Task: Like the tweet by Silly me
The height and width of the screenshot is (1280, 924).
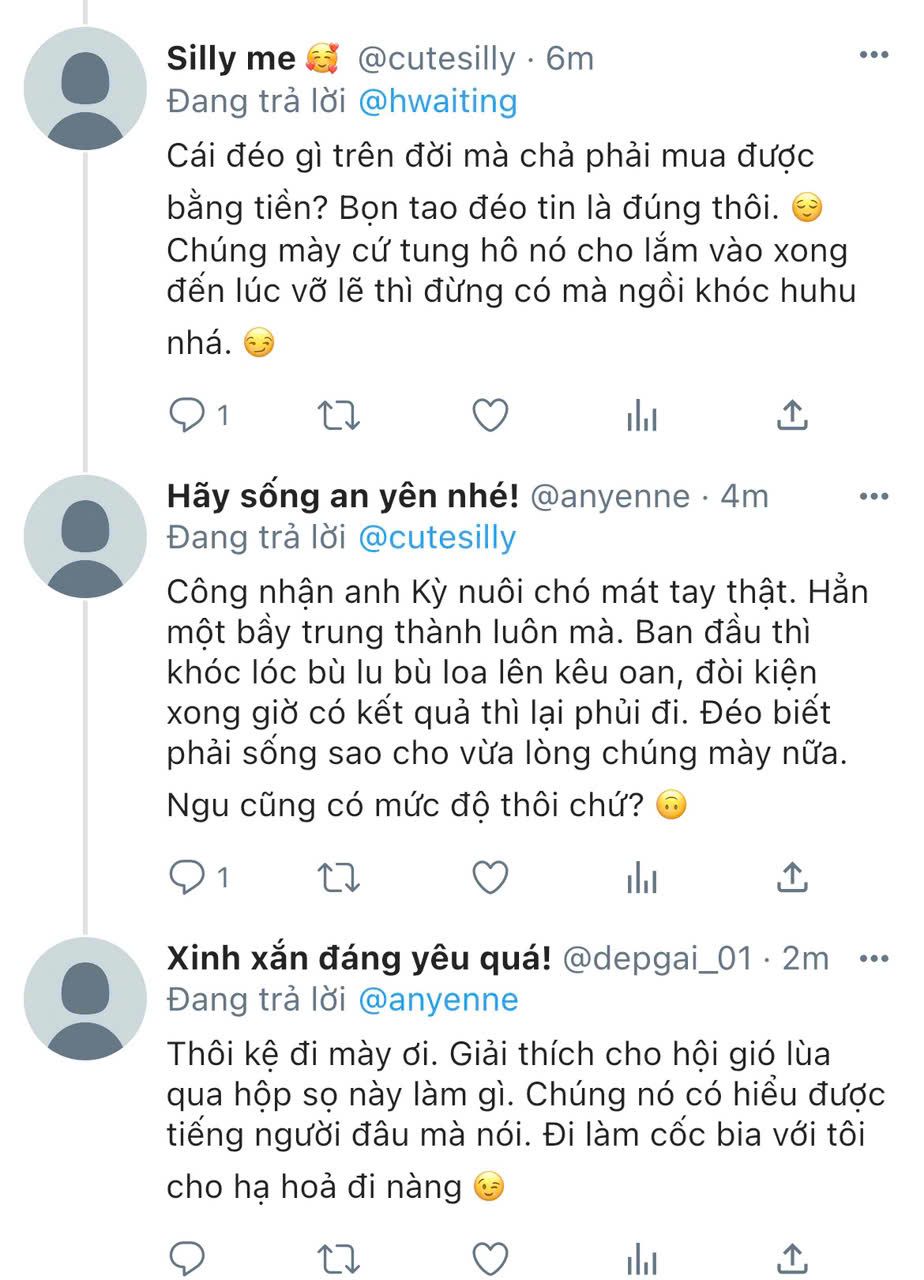Action: coord(490,416)
